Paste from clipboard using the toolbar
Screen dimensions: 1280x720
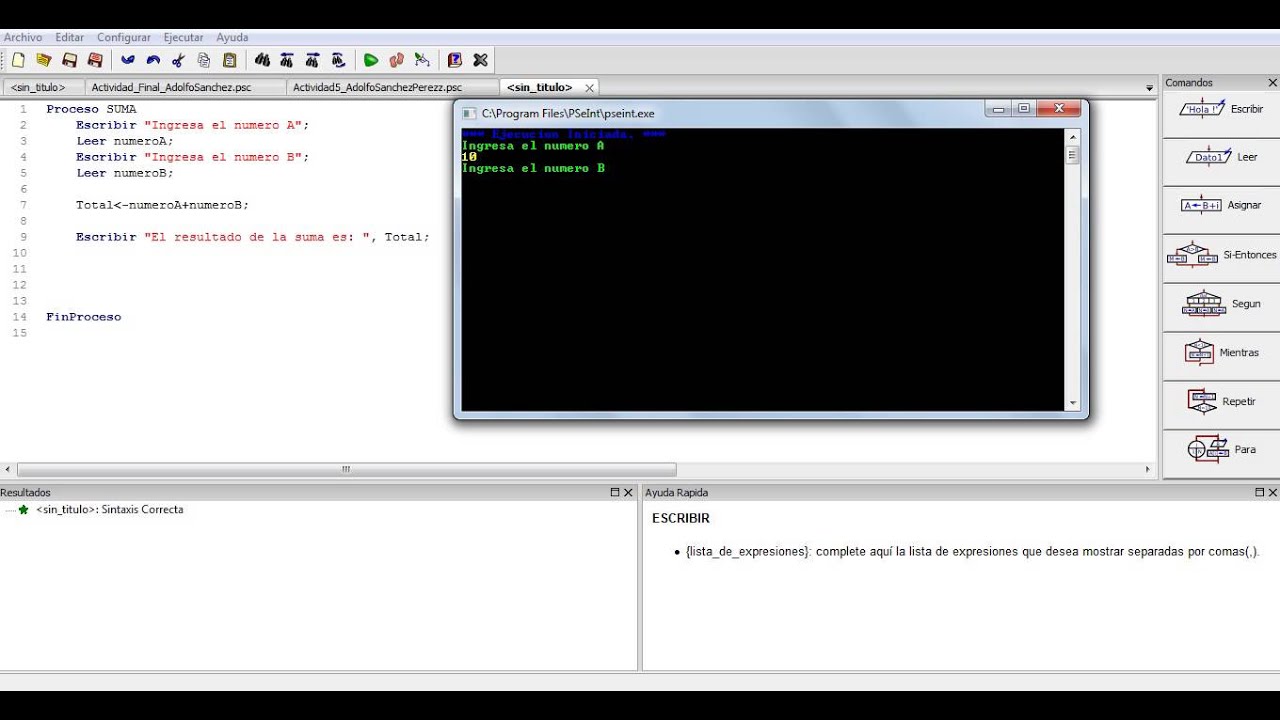tap(230, 60)
